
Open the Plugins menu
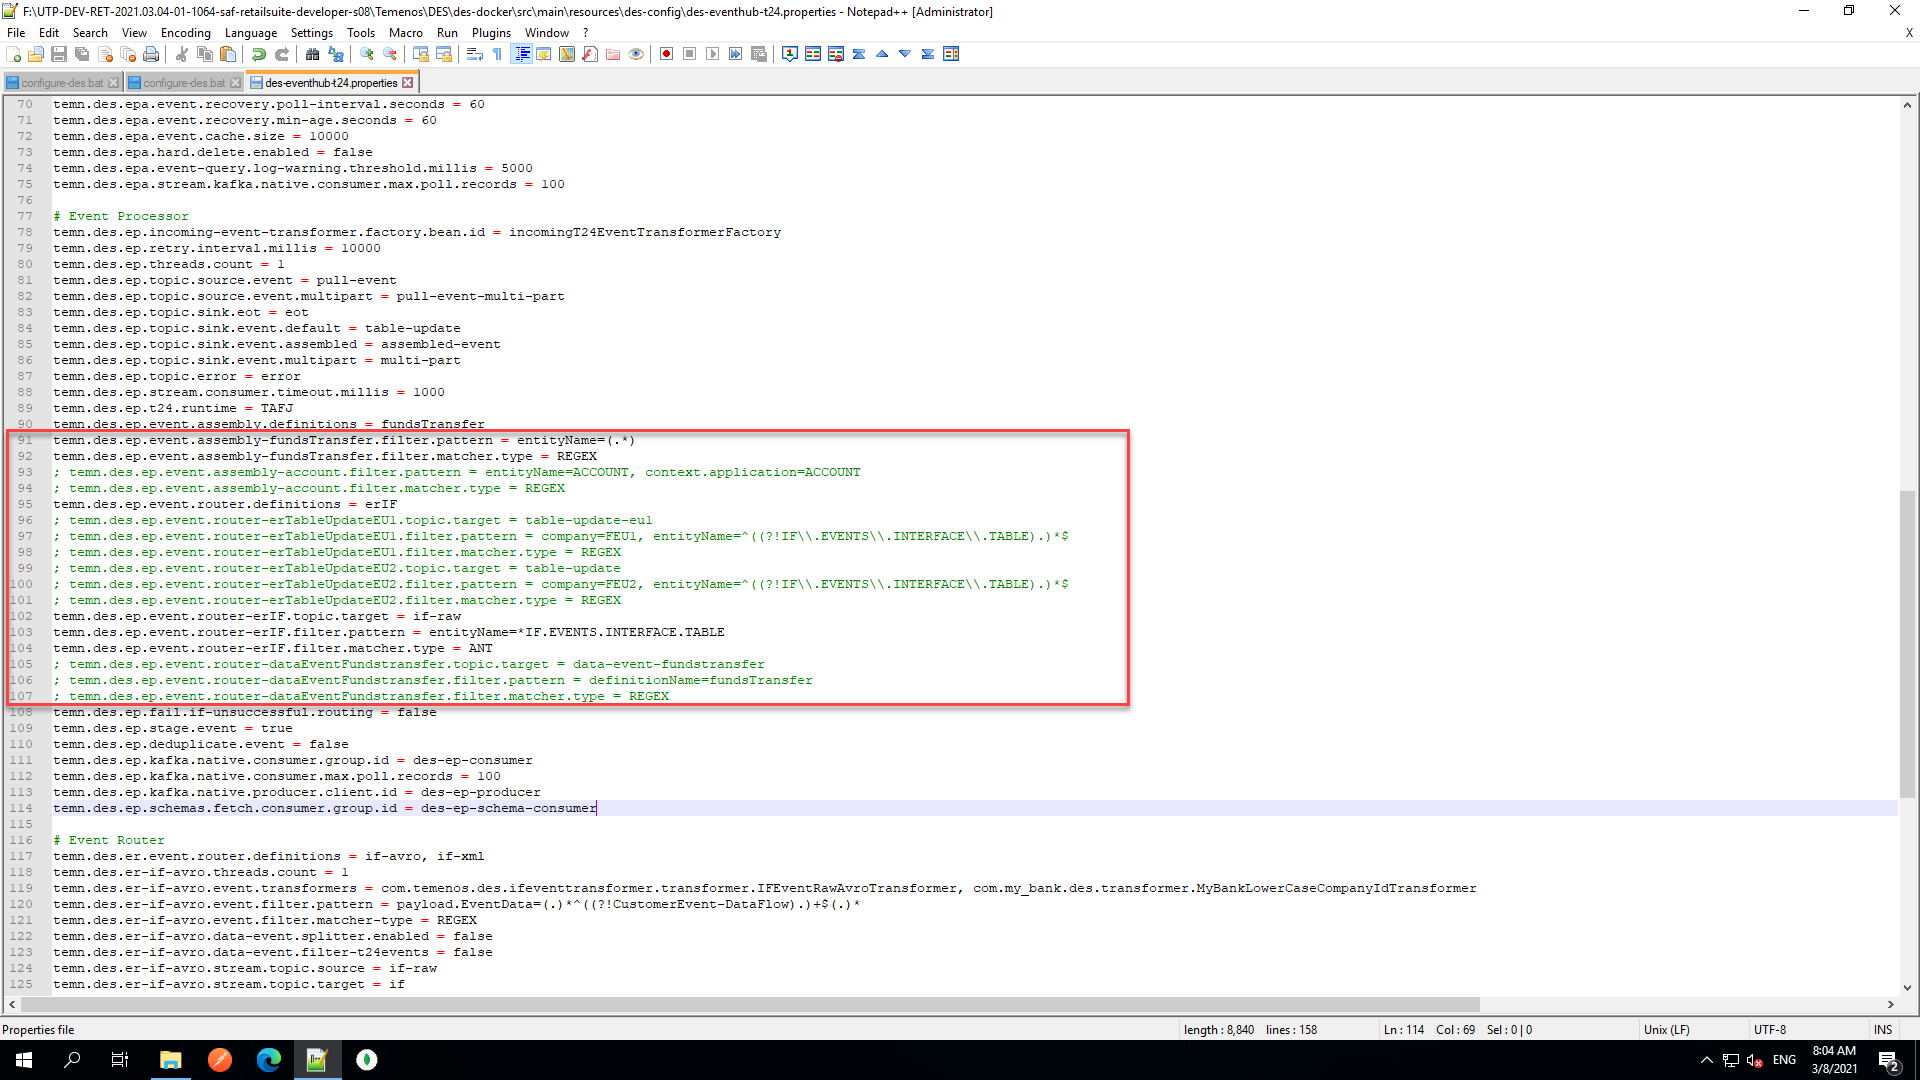pyautogui.click(x=491, y=33)
